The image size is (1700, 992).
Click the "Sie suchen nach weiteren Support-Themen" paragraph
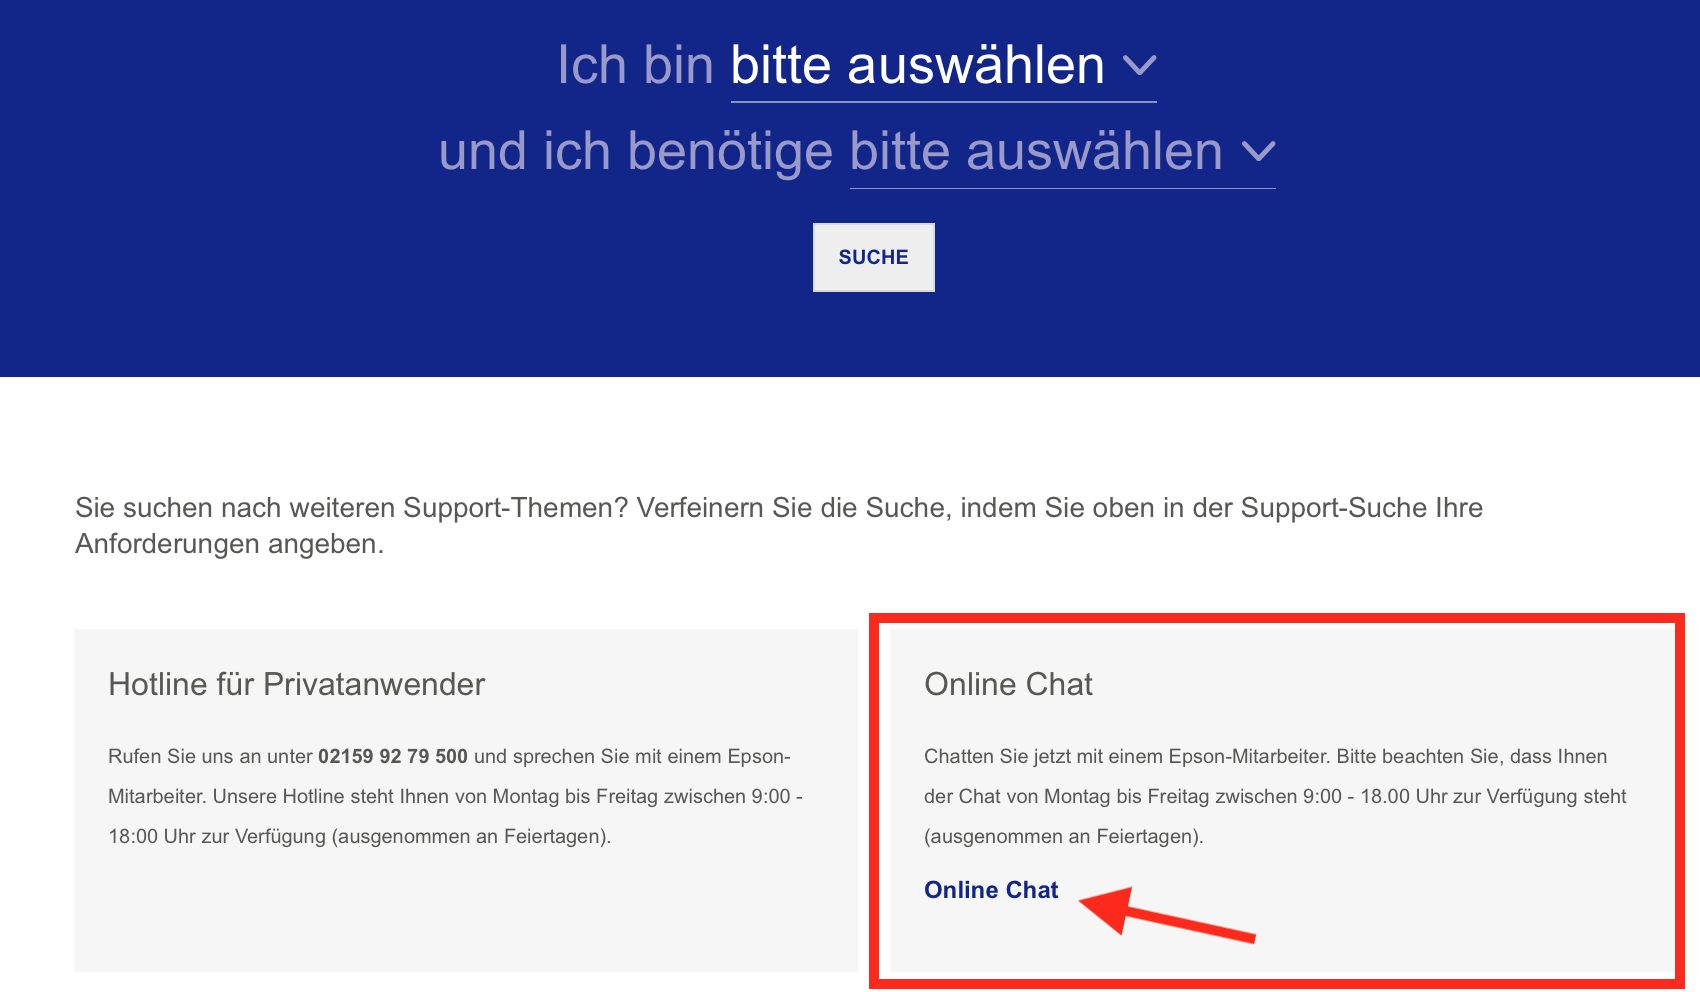778,526
